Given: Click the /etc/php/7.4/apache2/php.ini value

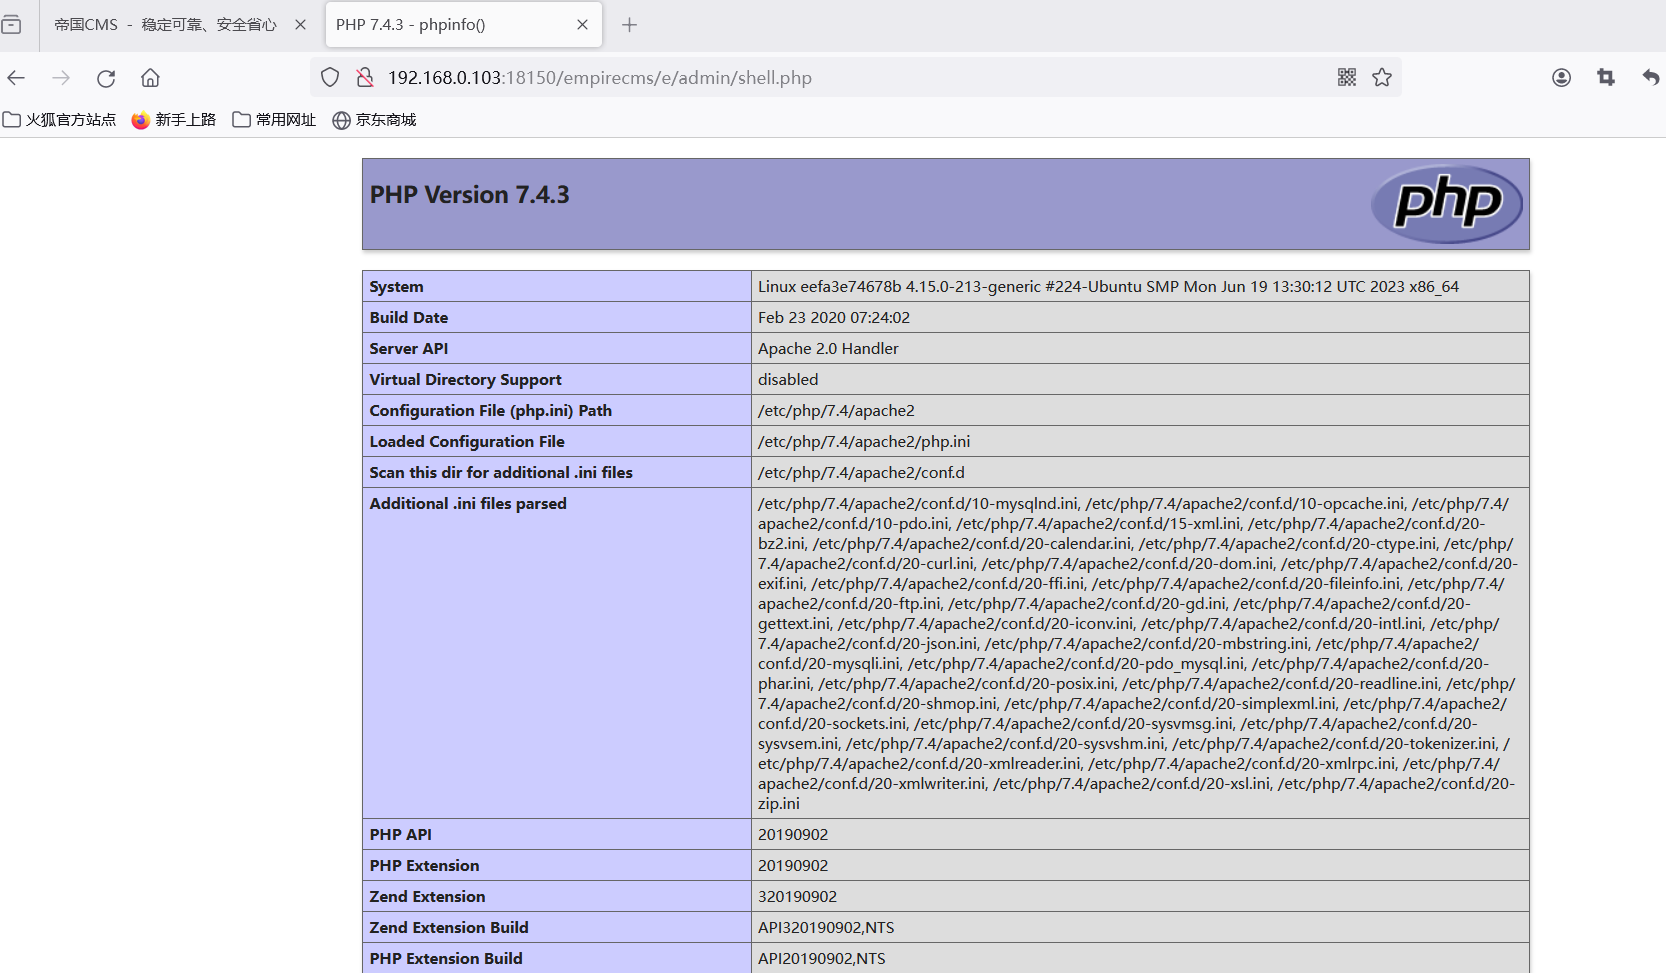Looking at the screenshot, I should coord(864,442).
